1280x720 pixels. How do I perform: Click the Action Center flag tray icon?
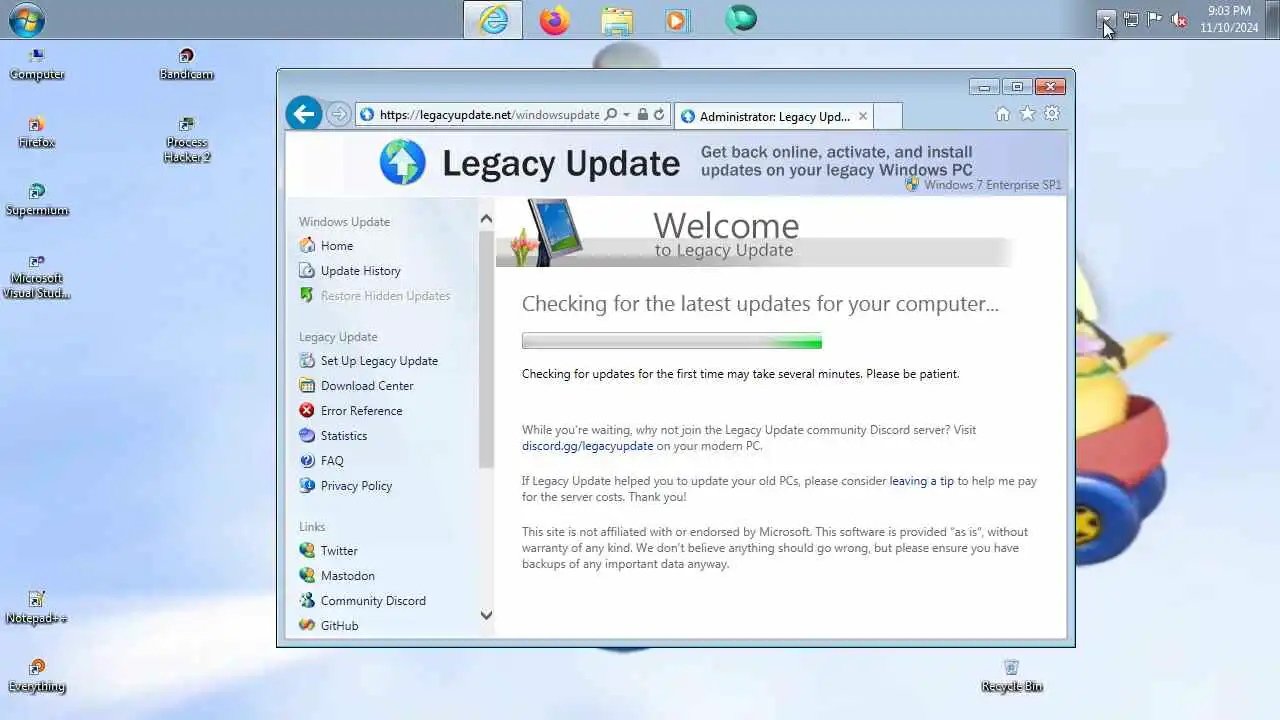coord(1155,19)
